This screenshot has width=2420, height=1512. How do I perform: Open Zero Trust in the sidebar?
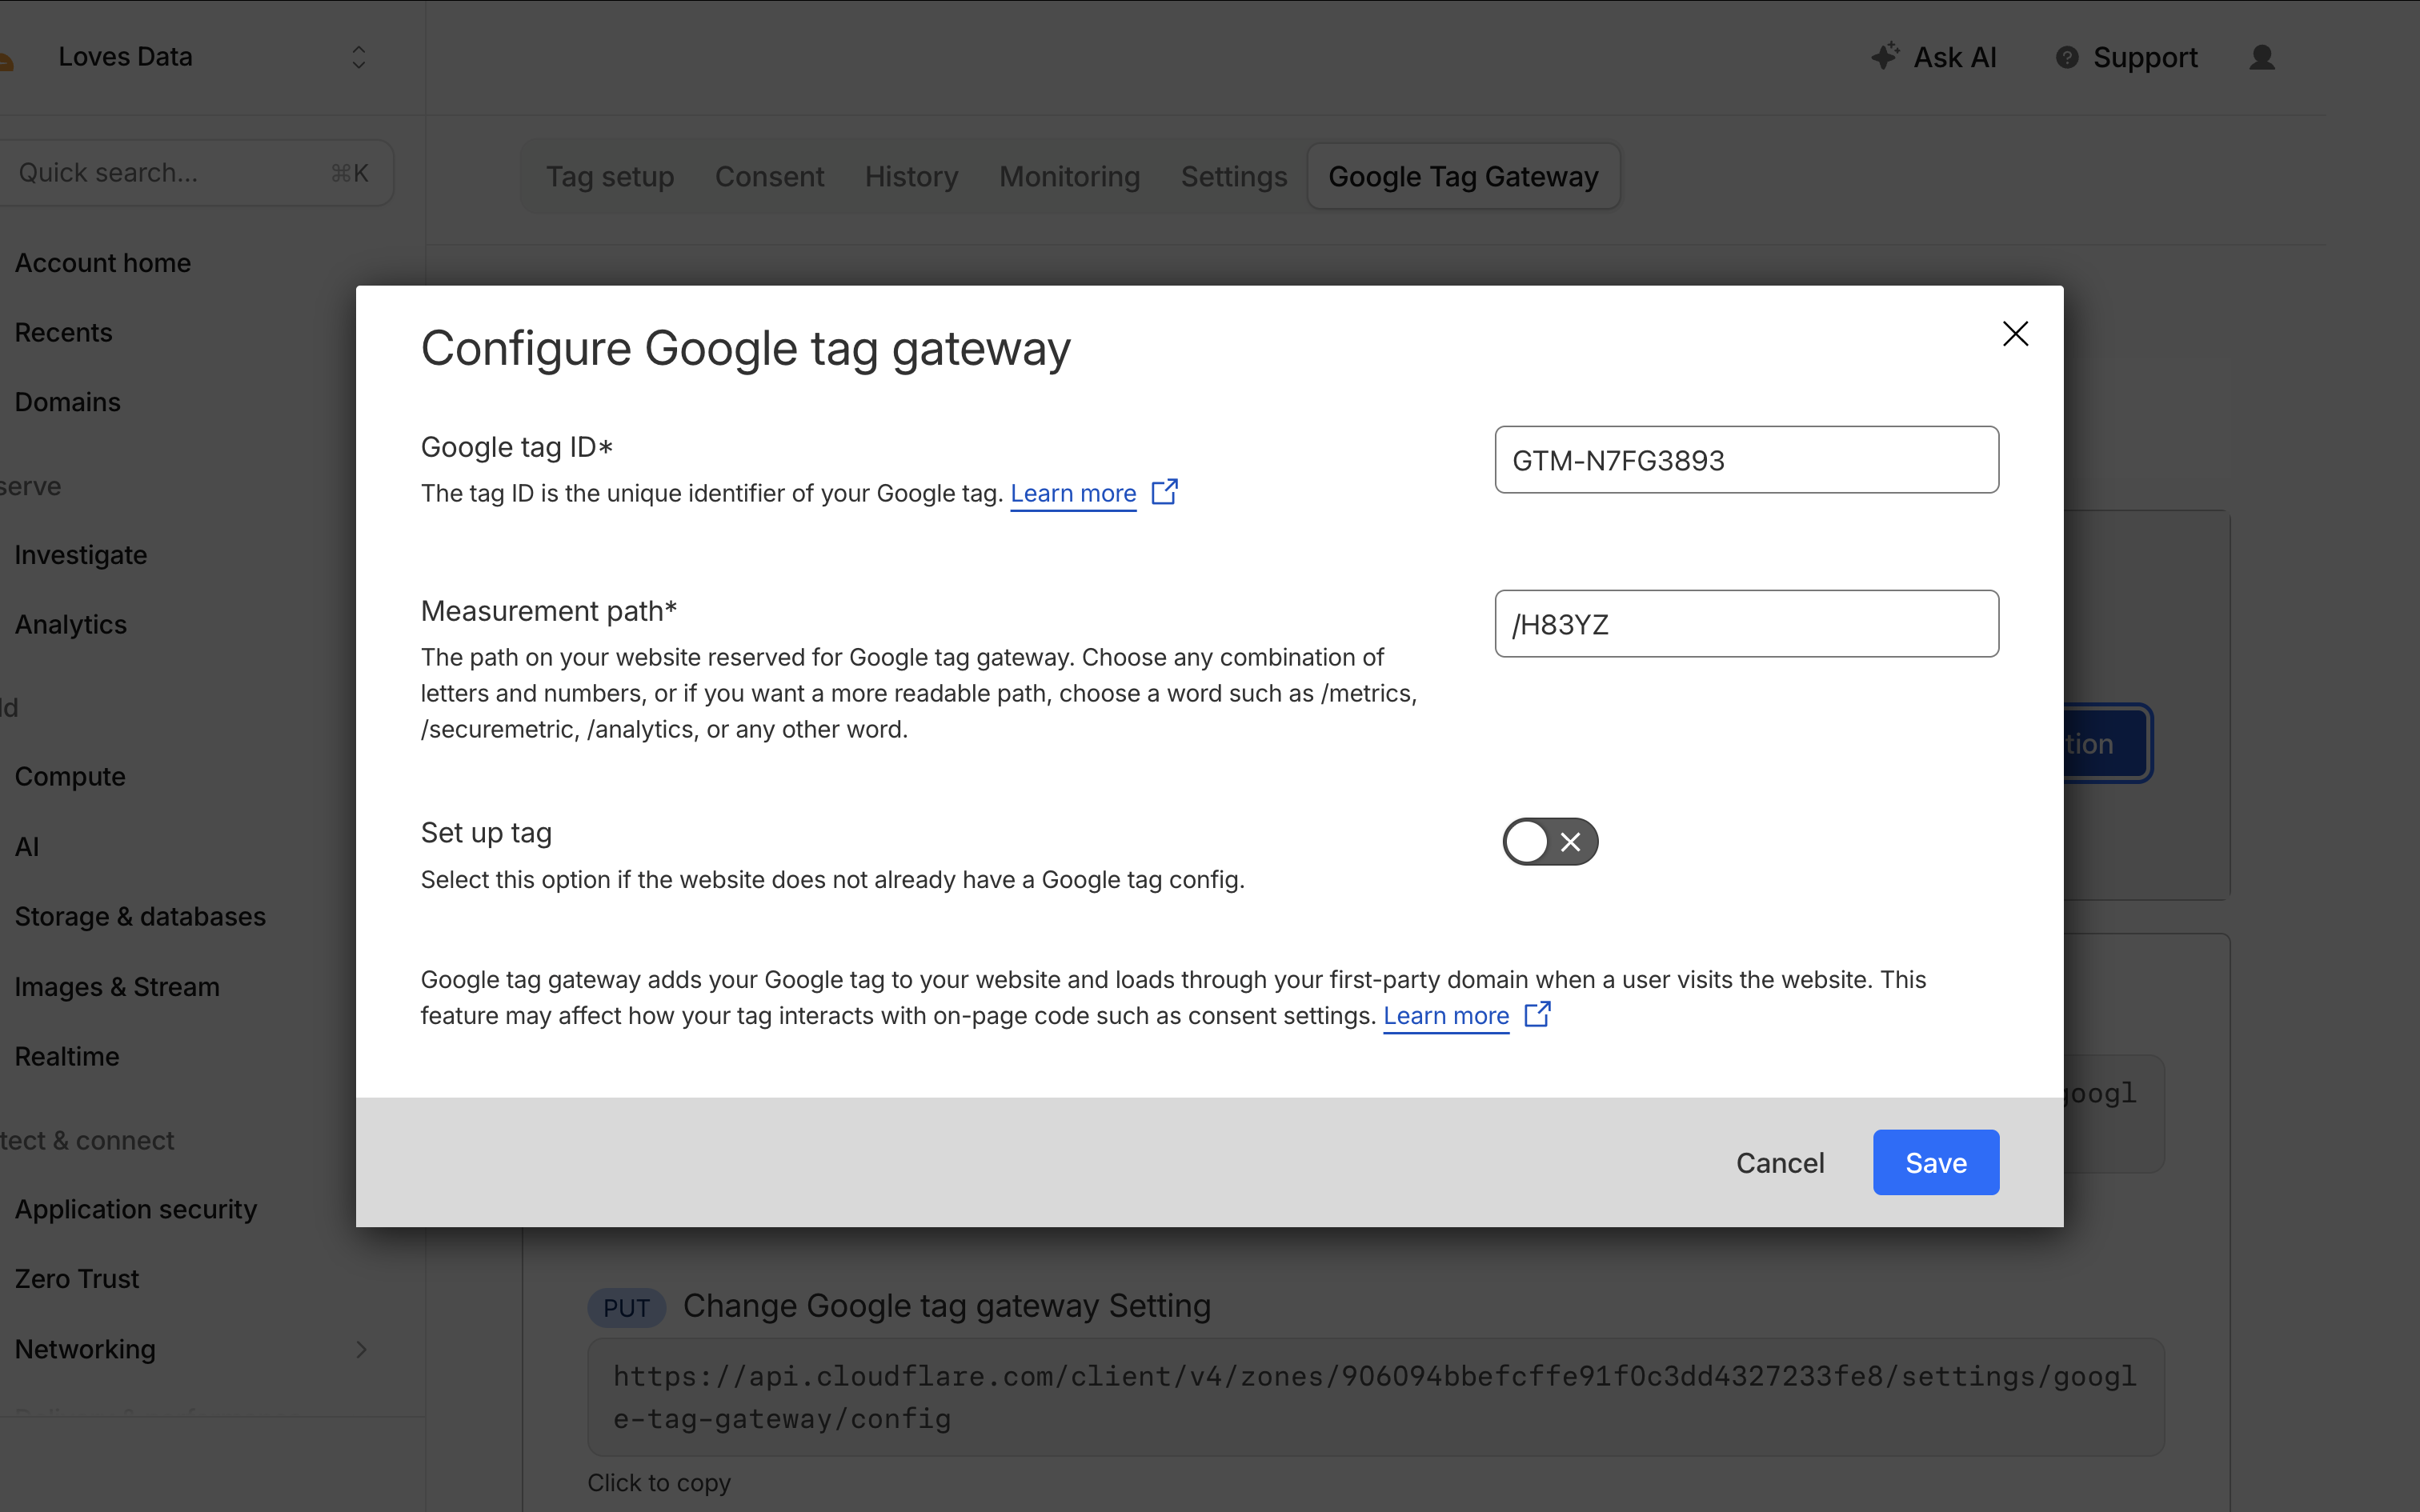click(77, 1279)
